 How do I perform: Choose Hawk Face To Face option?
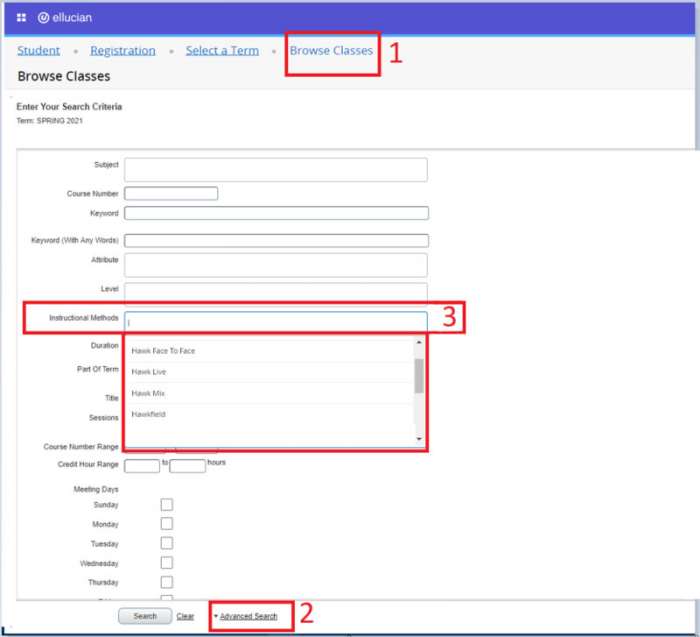coord(162,351)
